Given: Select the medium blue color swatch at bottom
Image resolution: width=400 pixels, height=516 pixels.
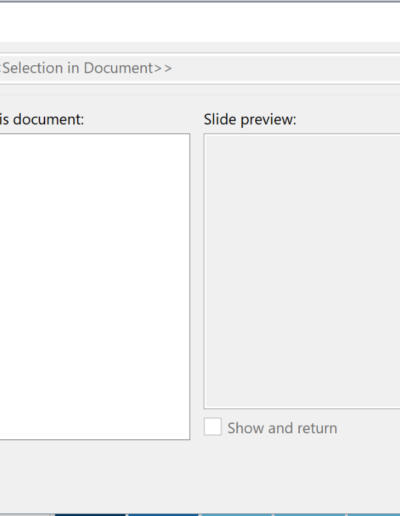Looking at the screenshot, I should coord(163,515).
